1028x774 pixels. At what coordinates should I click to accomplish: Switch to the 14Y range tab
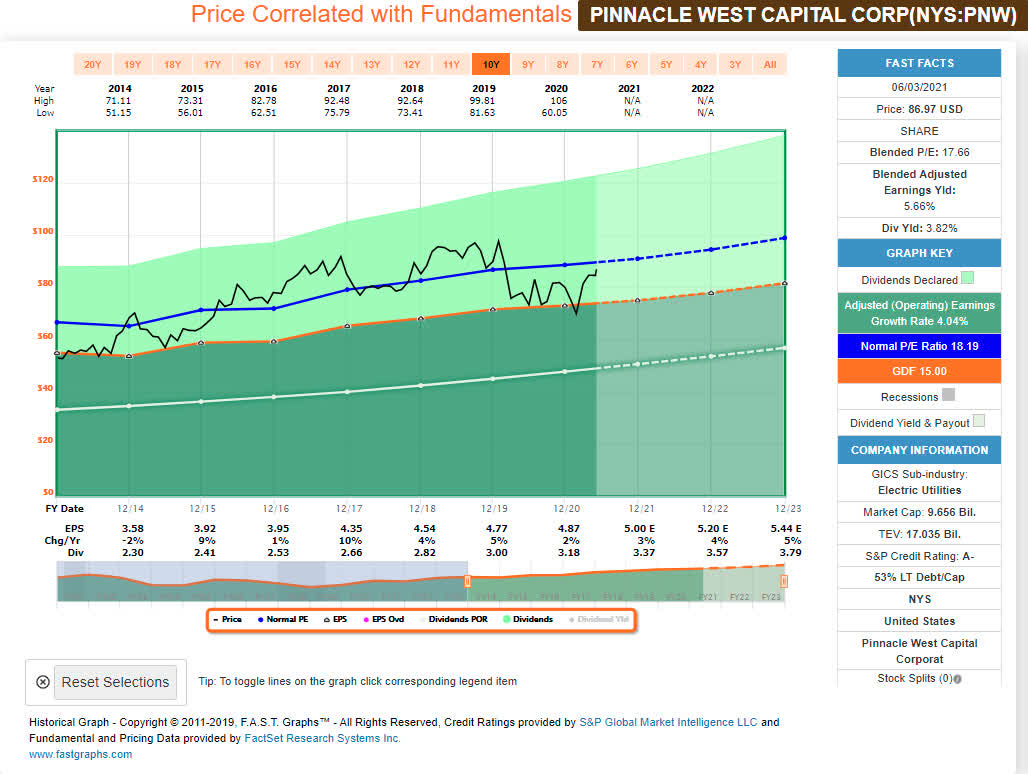pyautogui.click(x=332, y=64)
